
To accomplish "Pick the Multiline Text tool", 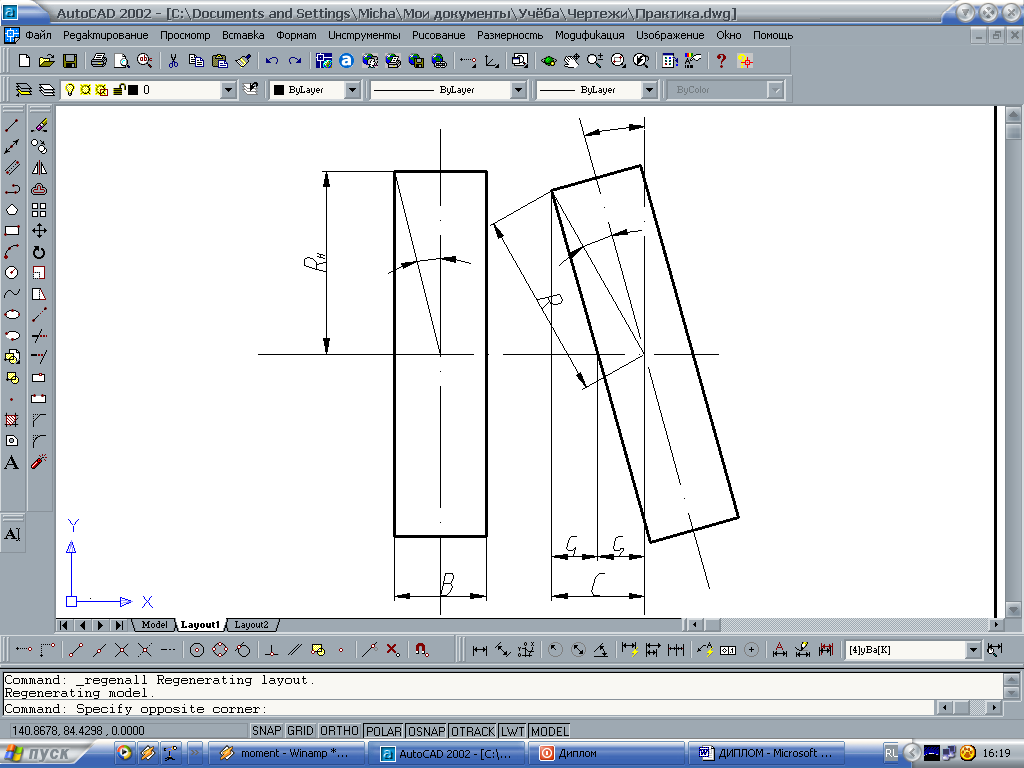I will point(12,462).
